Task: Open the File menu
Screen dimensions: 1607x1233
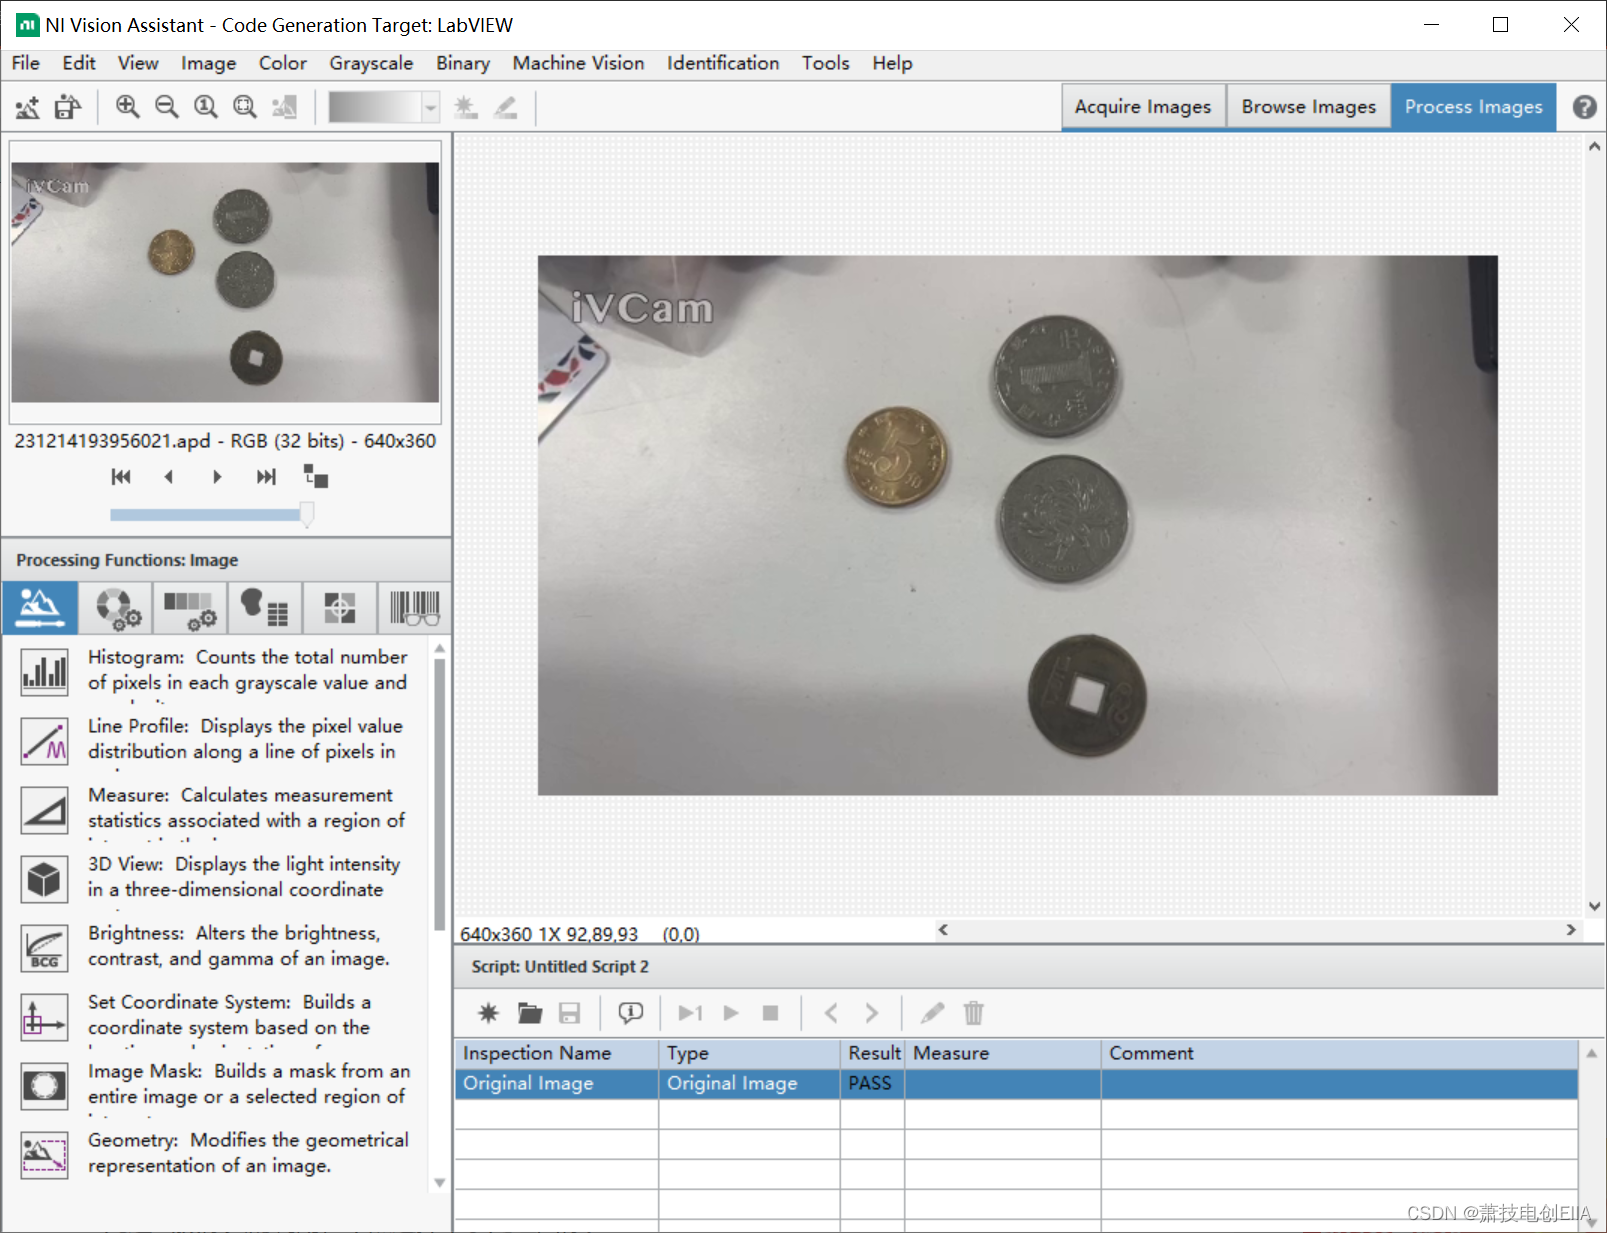Action: 26,63
